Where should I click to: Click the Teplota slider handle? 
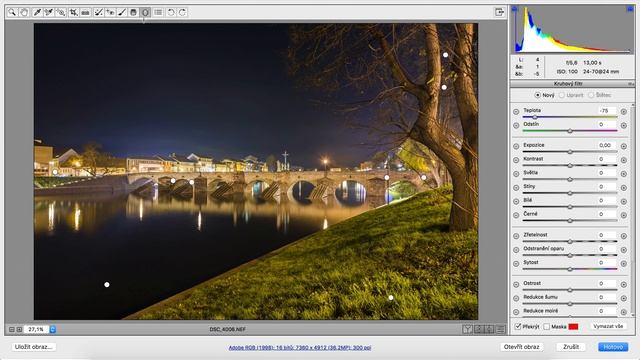pos(535,118)
